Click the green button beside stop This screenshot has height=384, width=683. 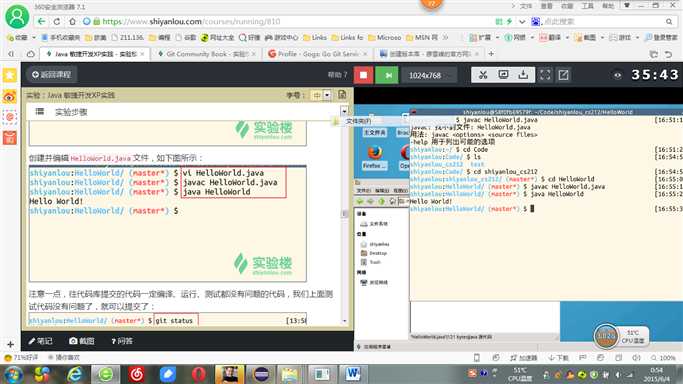[388, 75]
